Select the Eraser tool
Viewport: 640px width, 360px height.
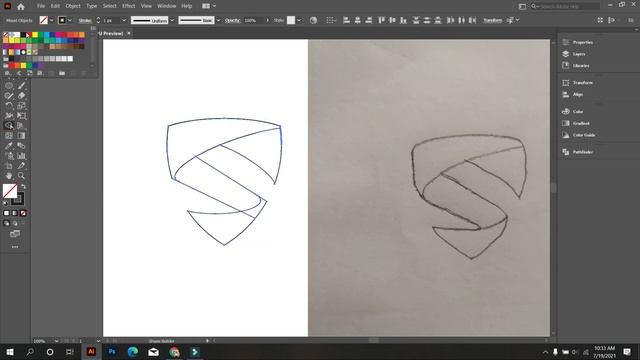point(22,96)
